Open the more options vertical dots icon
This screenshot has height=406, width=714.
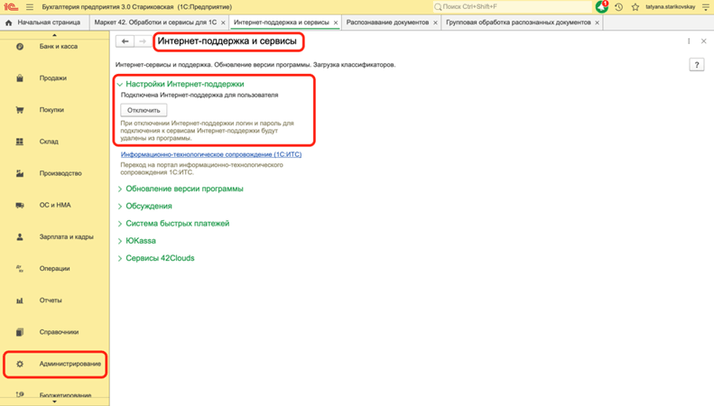(688, 41)
